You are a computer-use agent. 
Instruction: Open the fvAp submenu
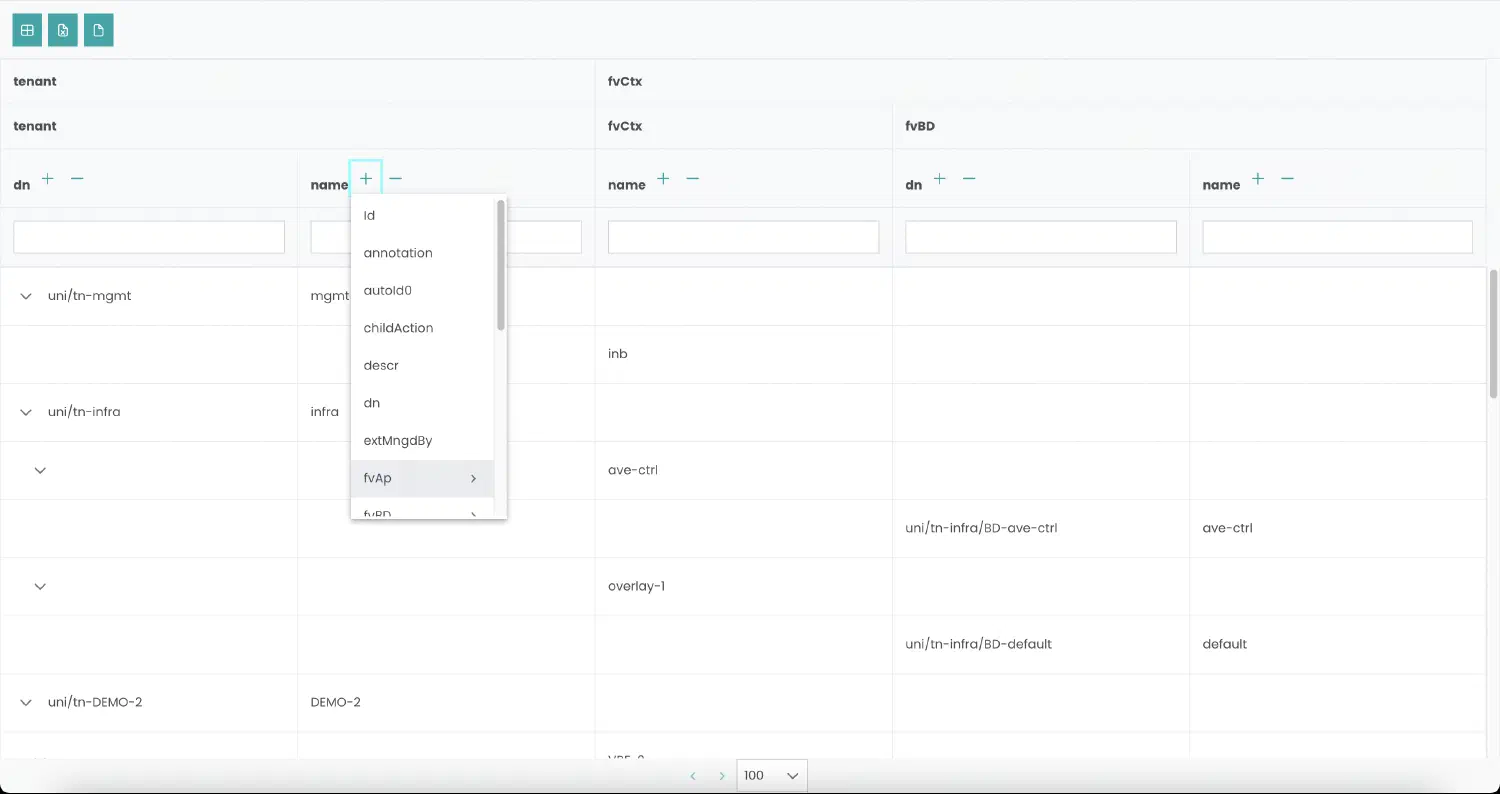pos(420,478)
